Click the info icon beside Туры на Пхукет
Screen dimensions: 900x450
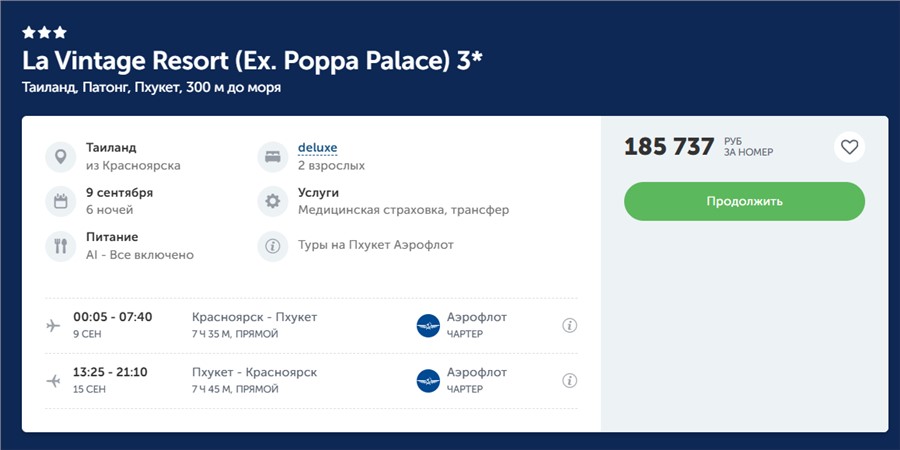[272, 246]
